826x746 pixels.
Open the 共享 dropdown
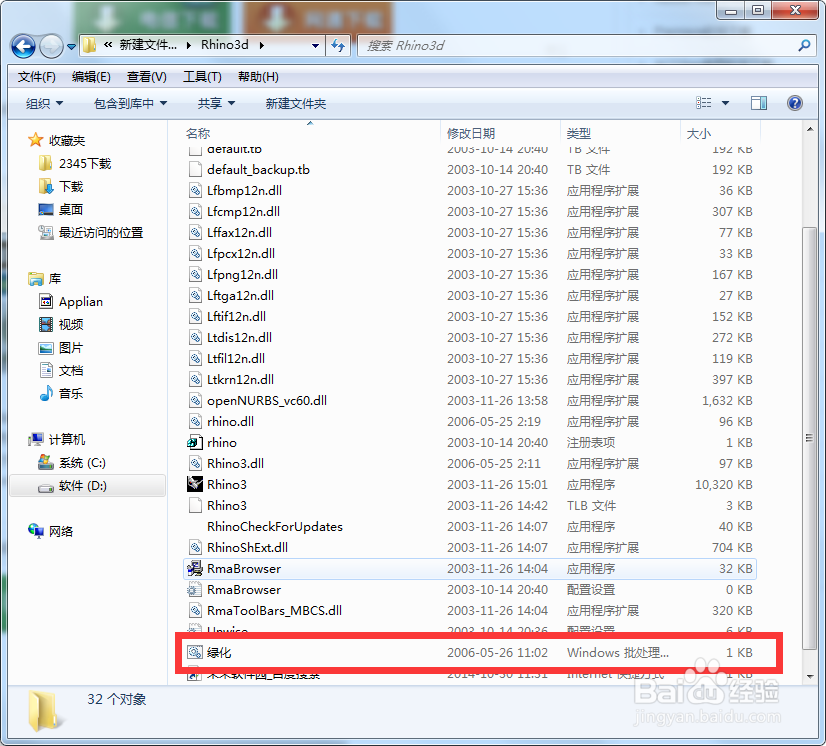coord(216,103)
